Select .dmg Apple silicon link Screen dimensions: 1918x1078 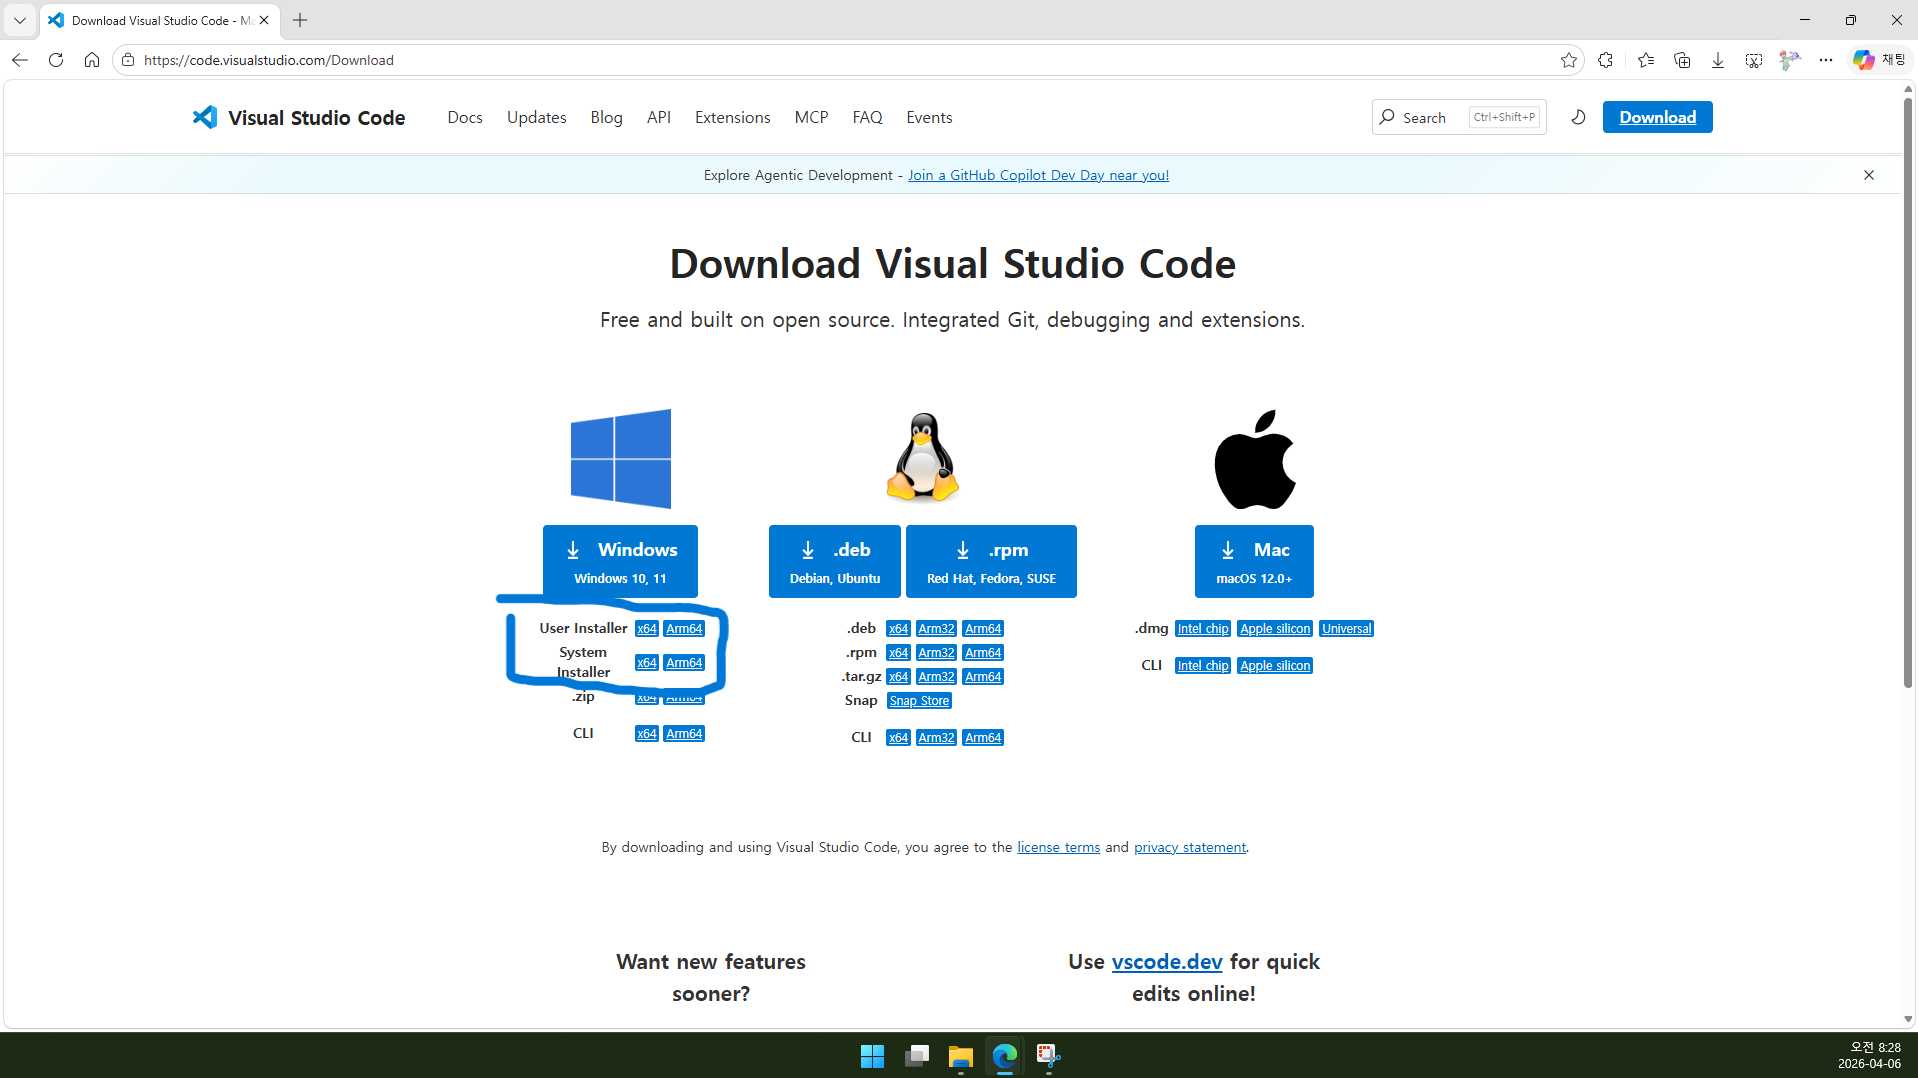(1275, 629)
